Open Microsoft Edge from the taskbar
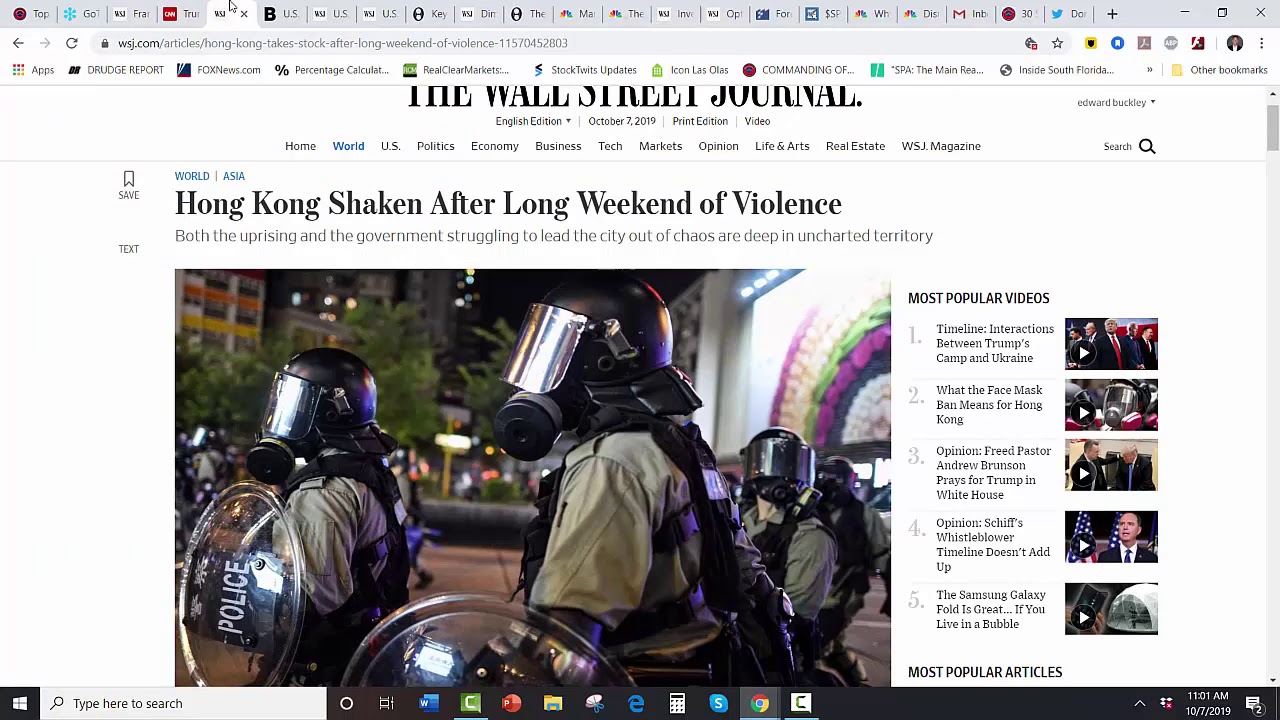 [636, 703]
